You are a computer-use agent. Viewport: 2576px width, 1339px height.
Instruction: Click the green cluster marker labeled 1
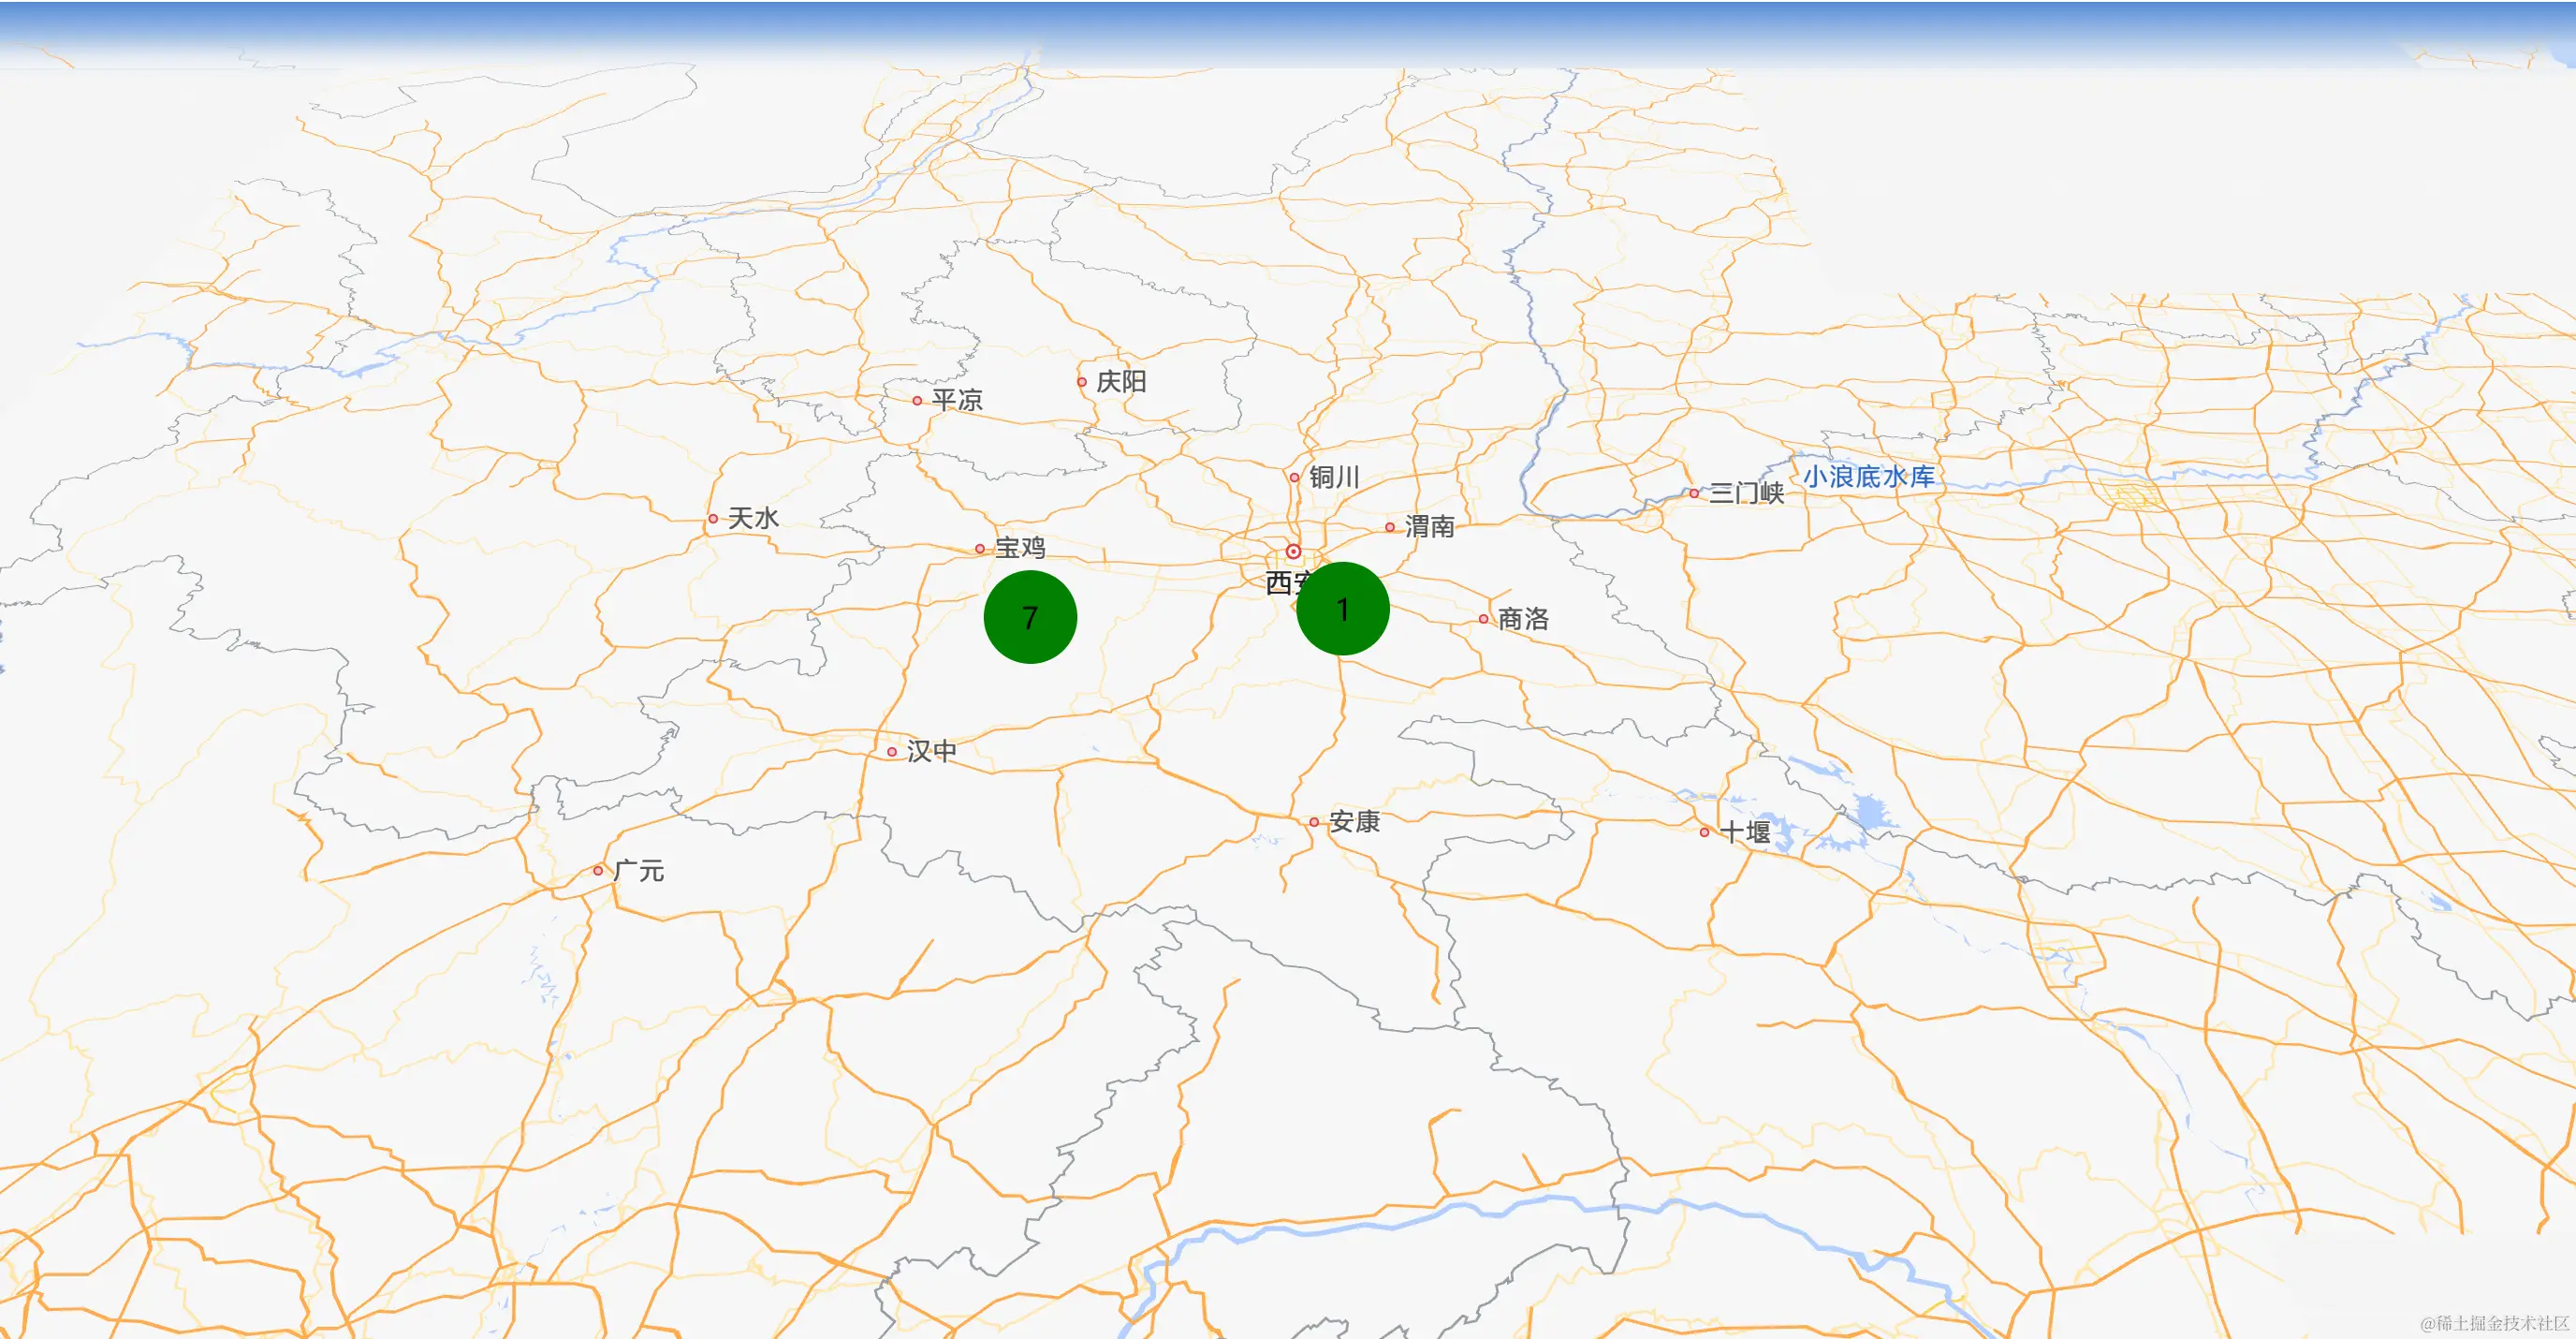pos(1342,610)
